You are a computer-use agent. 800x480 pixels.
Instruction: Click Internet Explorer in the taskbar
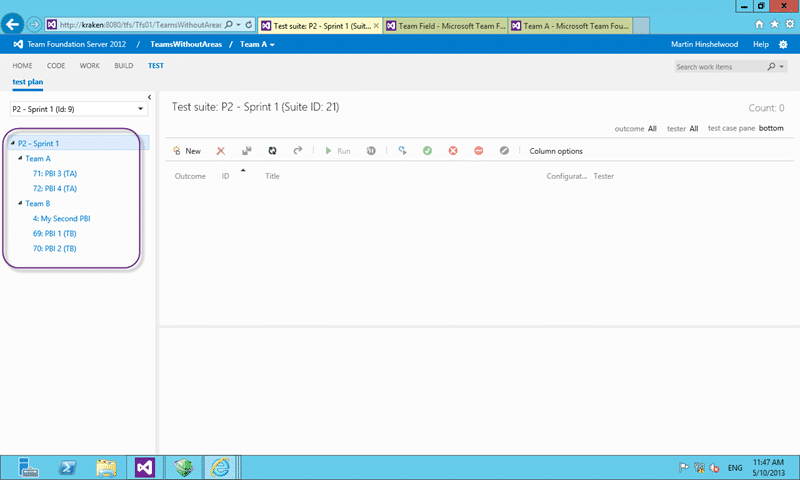pos(220,467)
